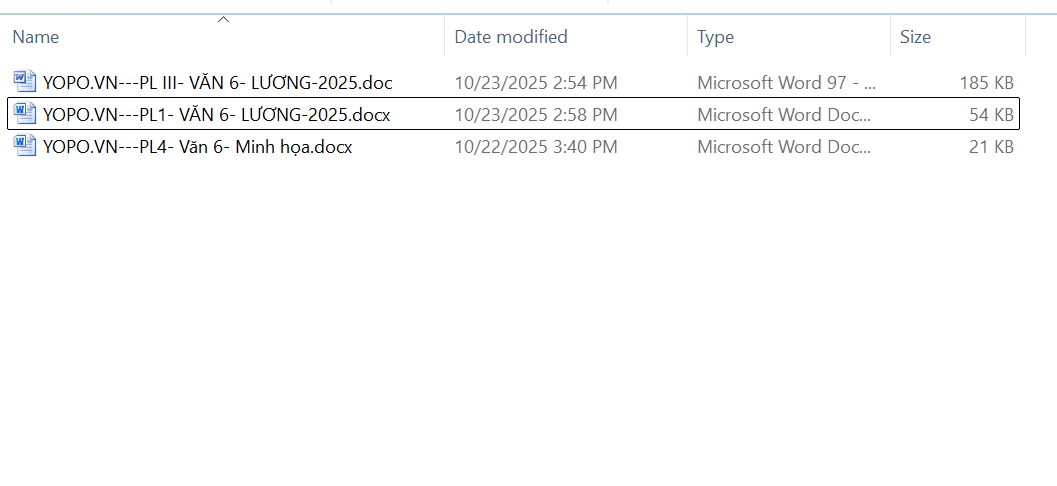Select the file name PL III- VĂN 6- LƯƠNG-2025.doc

[218, 82]
